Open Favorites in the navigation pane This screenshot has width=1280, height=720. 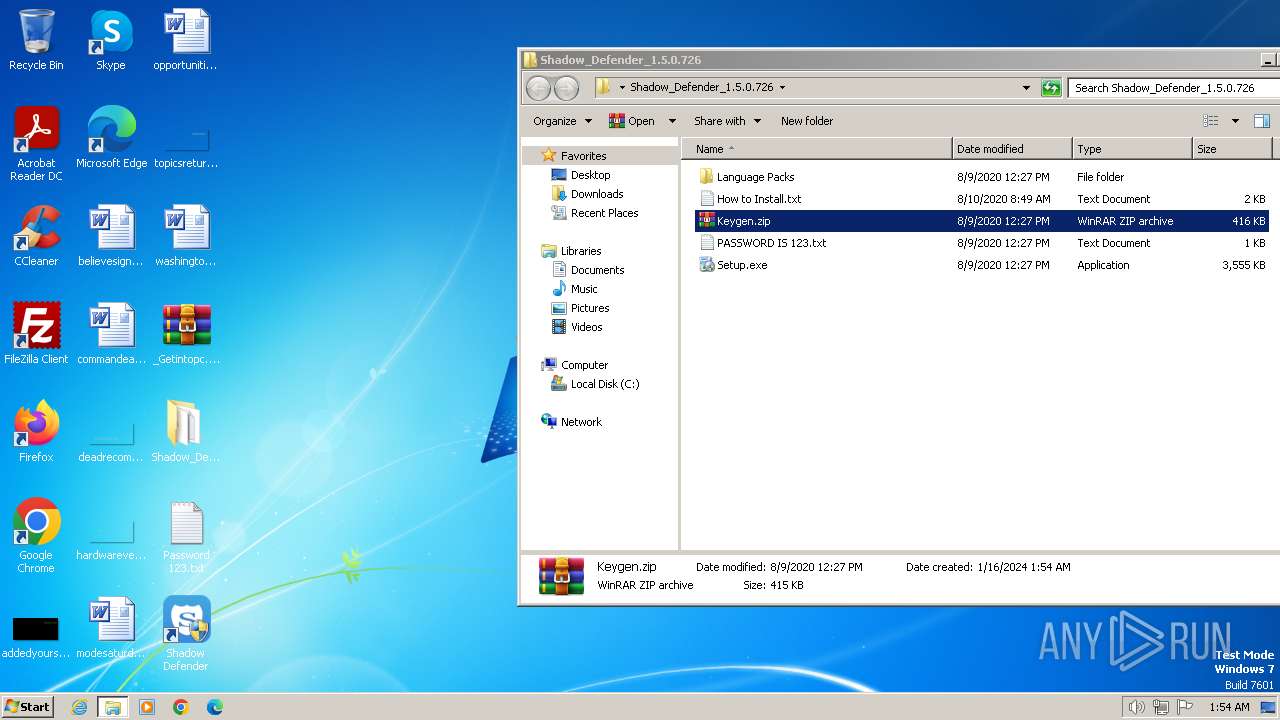[583, 156]
